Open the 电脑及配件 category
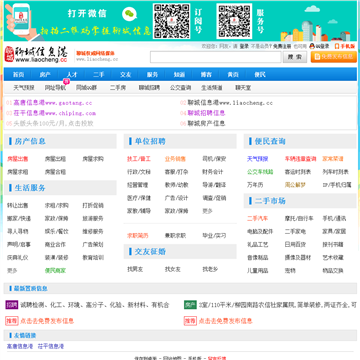 (260, 231)
